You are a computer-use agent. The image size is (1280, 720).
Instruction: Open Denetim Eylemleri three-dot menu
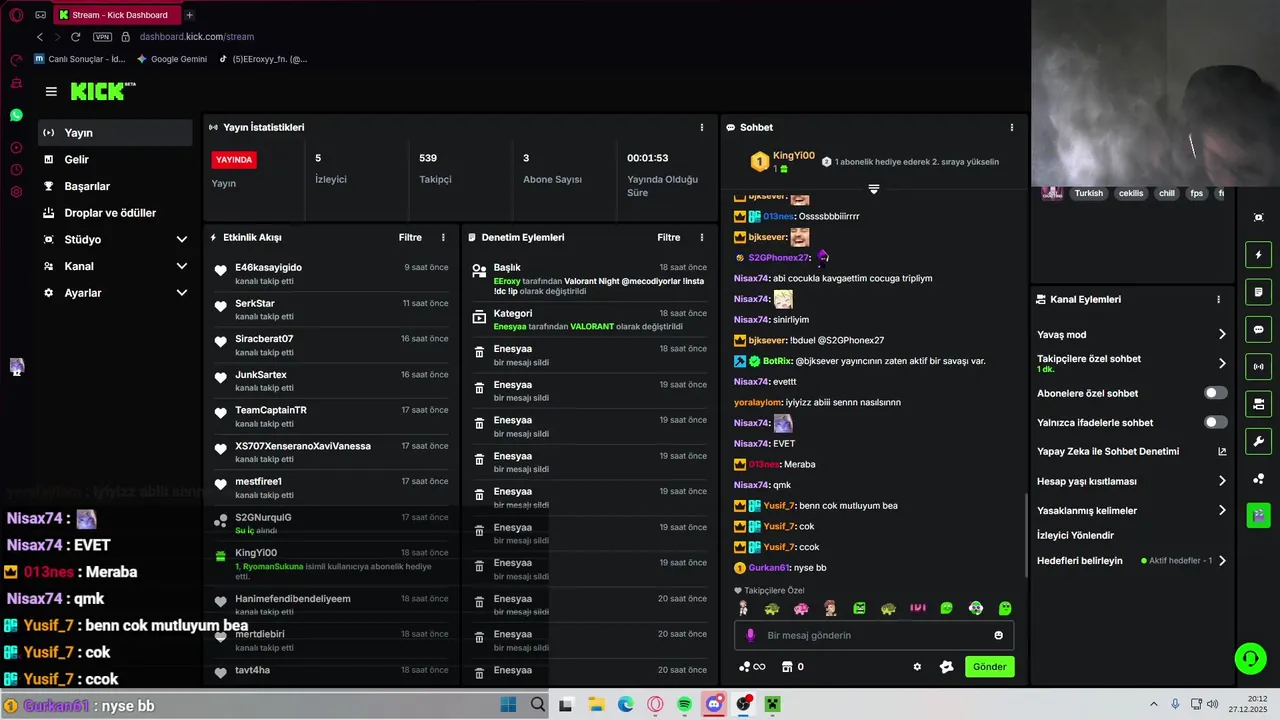702,237
